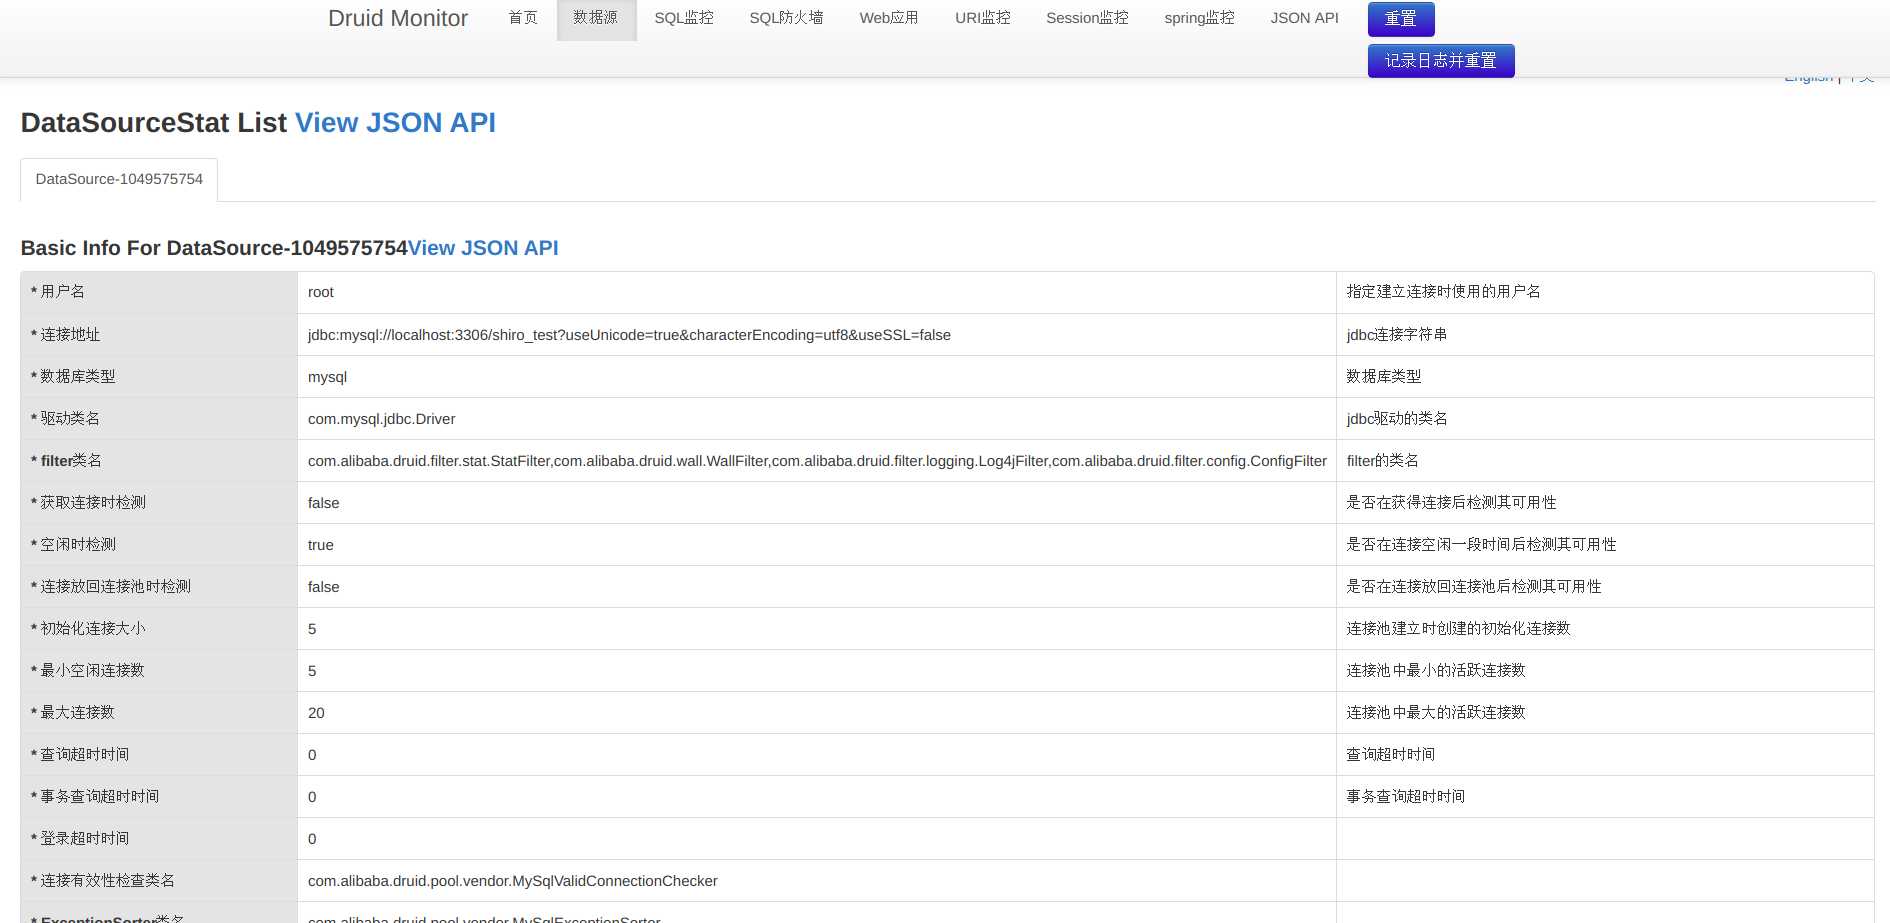Click the * 空闲时检测 row label
1890x923 pixels.
[x=73, y=545]
